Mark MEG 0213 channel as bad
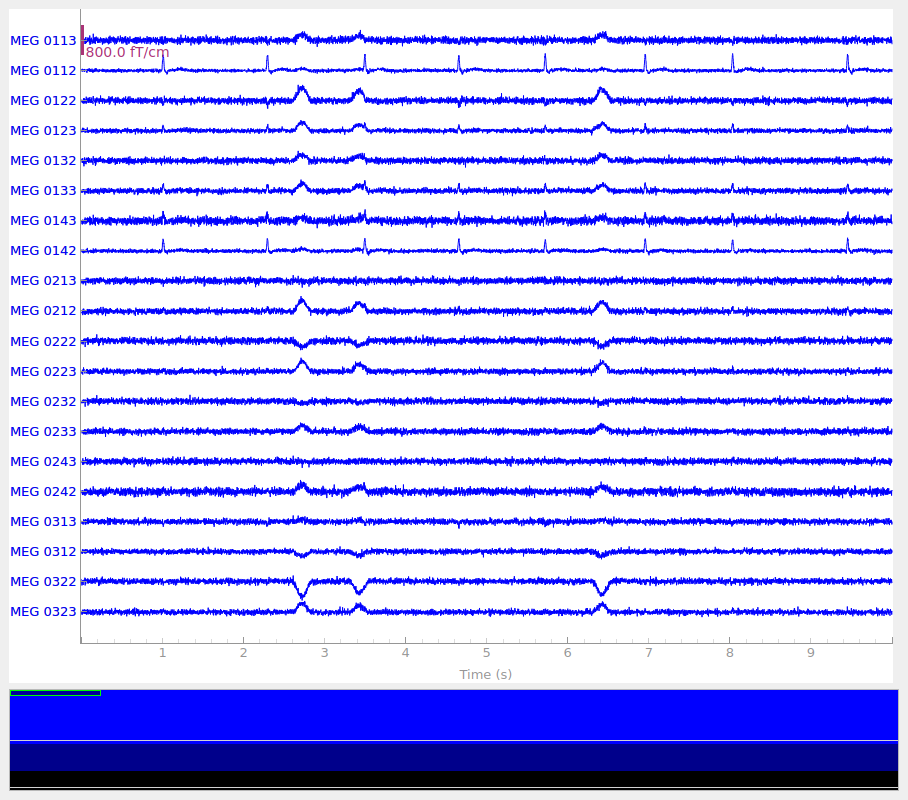Viewport: 908px width, 800px height. pos(43,281)
